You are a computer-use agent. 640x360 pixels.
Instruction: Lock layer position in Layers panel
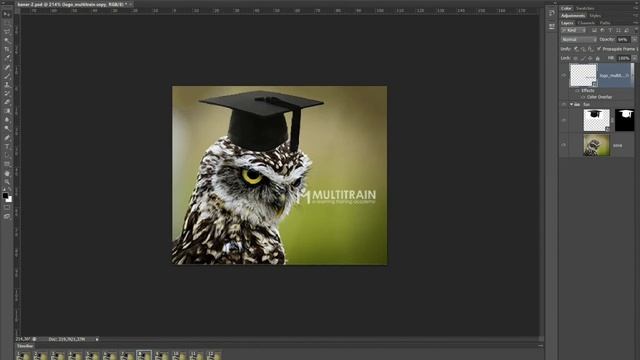590,58
